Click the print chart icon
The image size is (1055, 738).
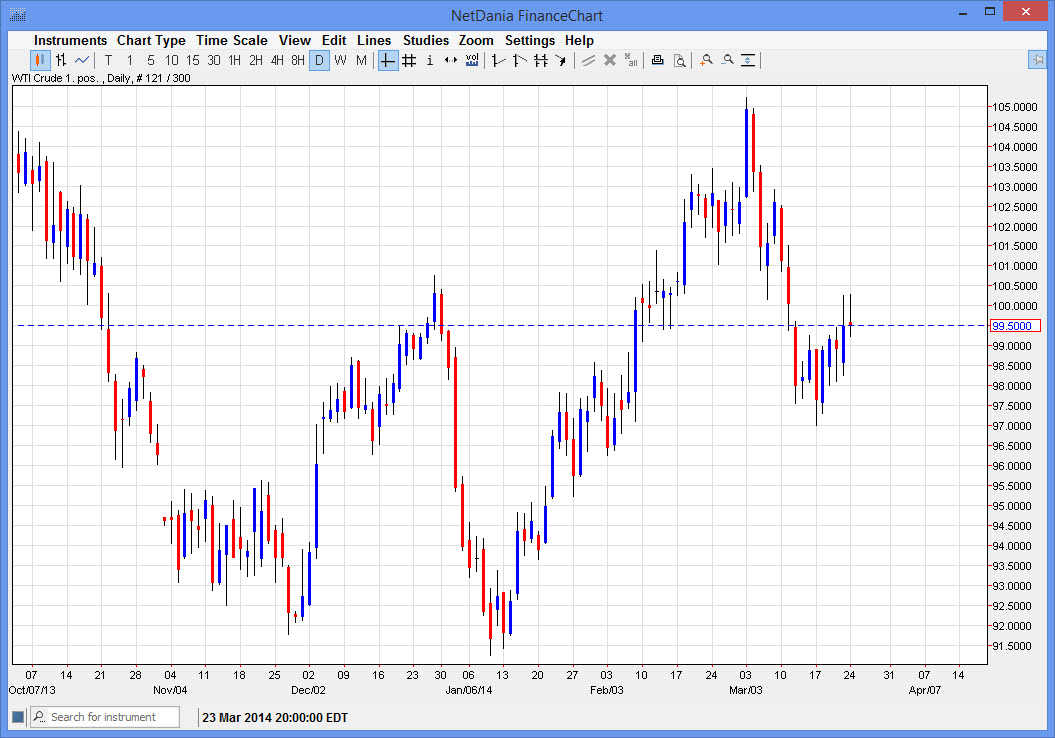(657, 60)
